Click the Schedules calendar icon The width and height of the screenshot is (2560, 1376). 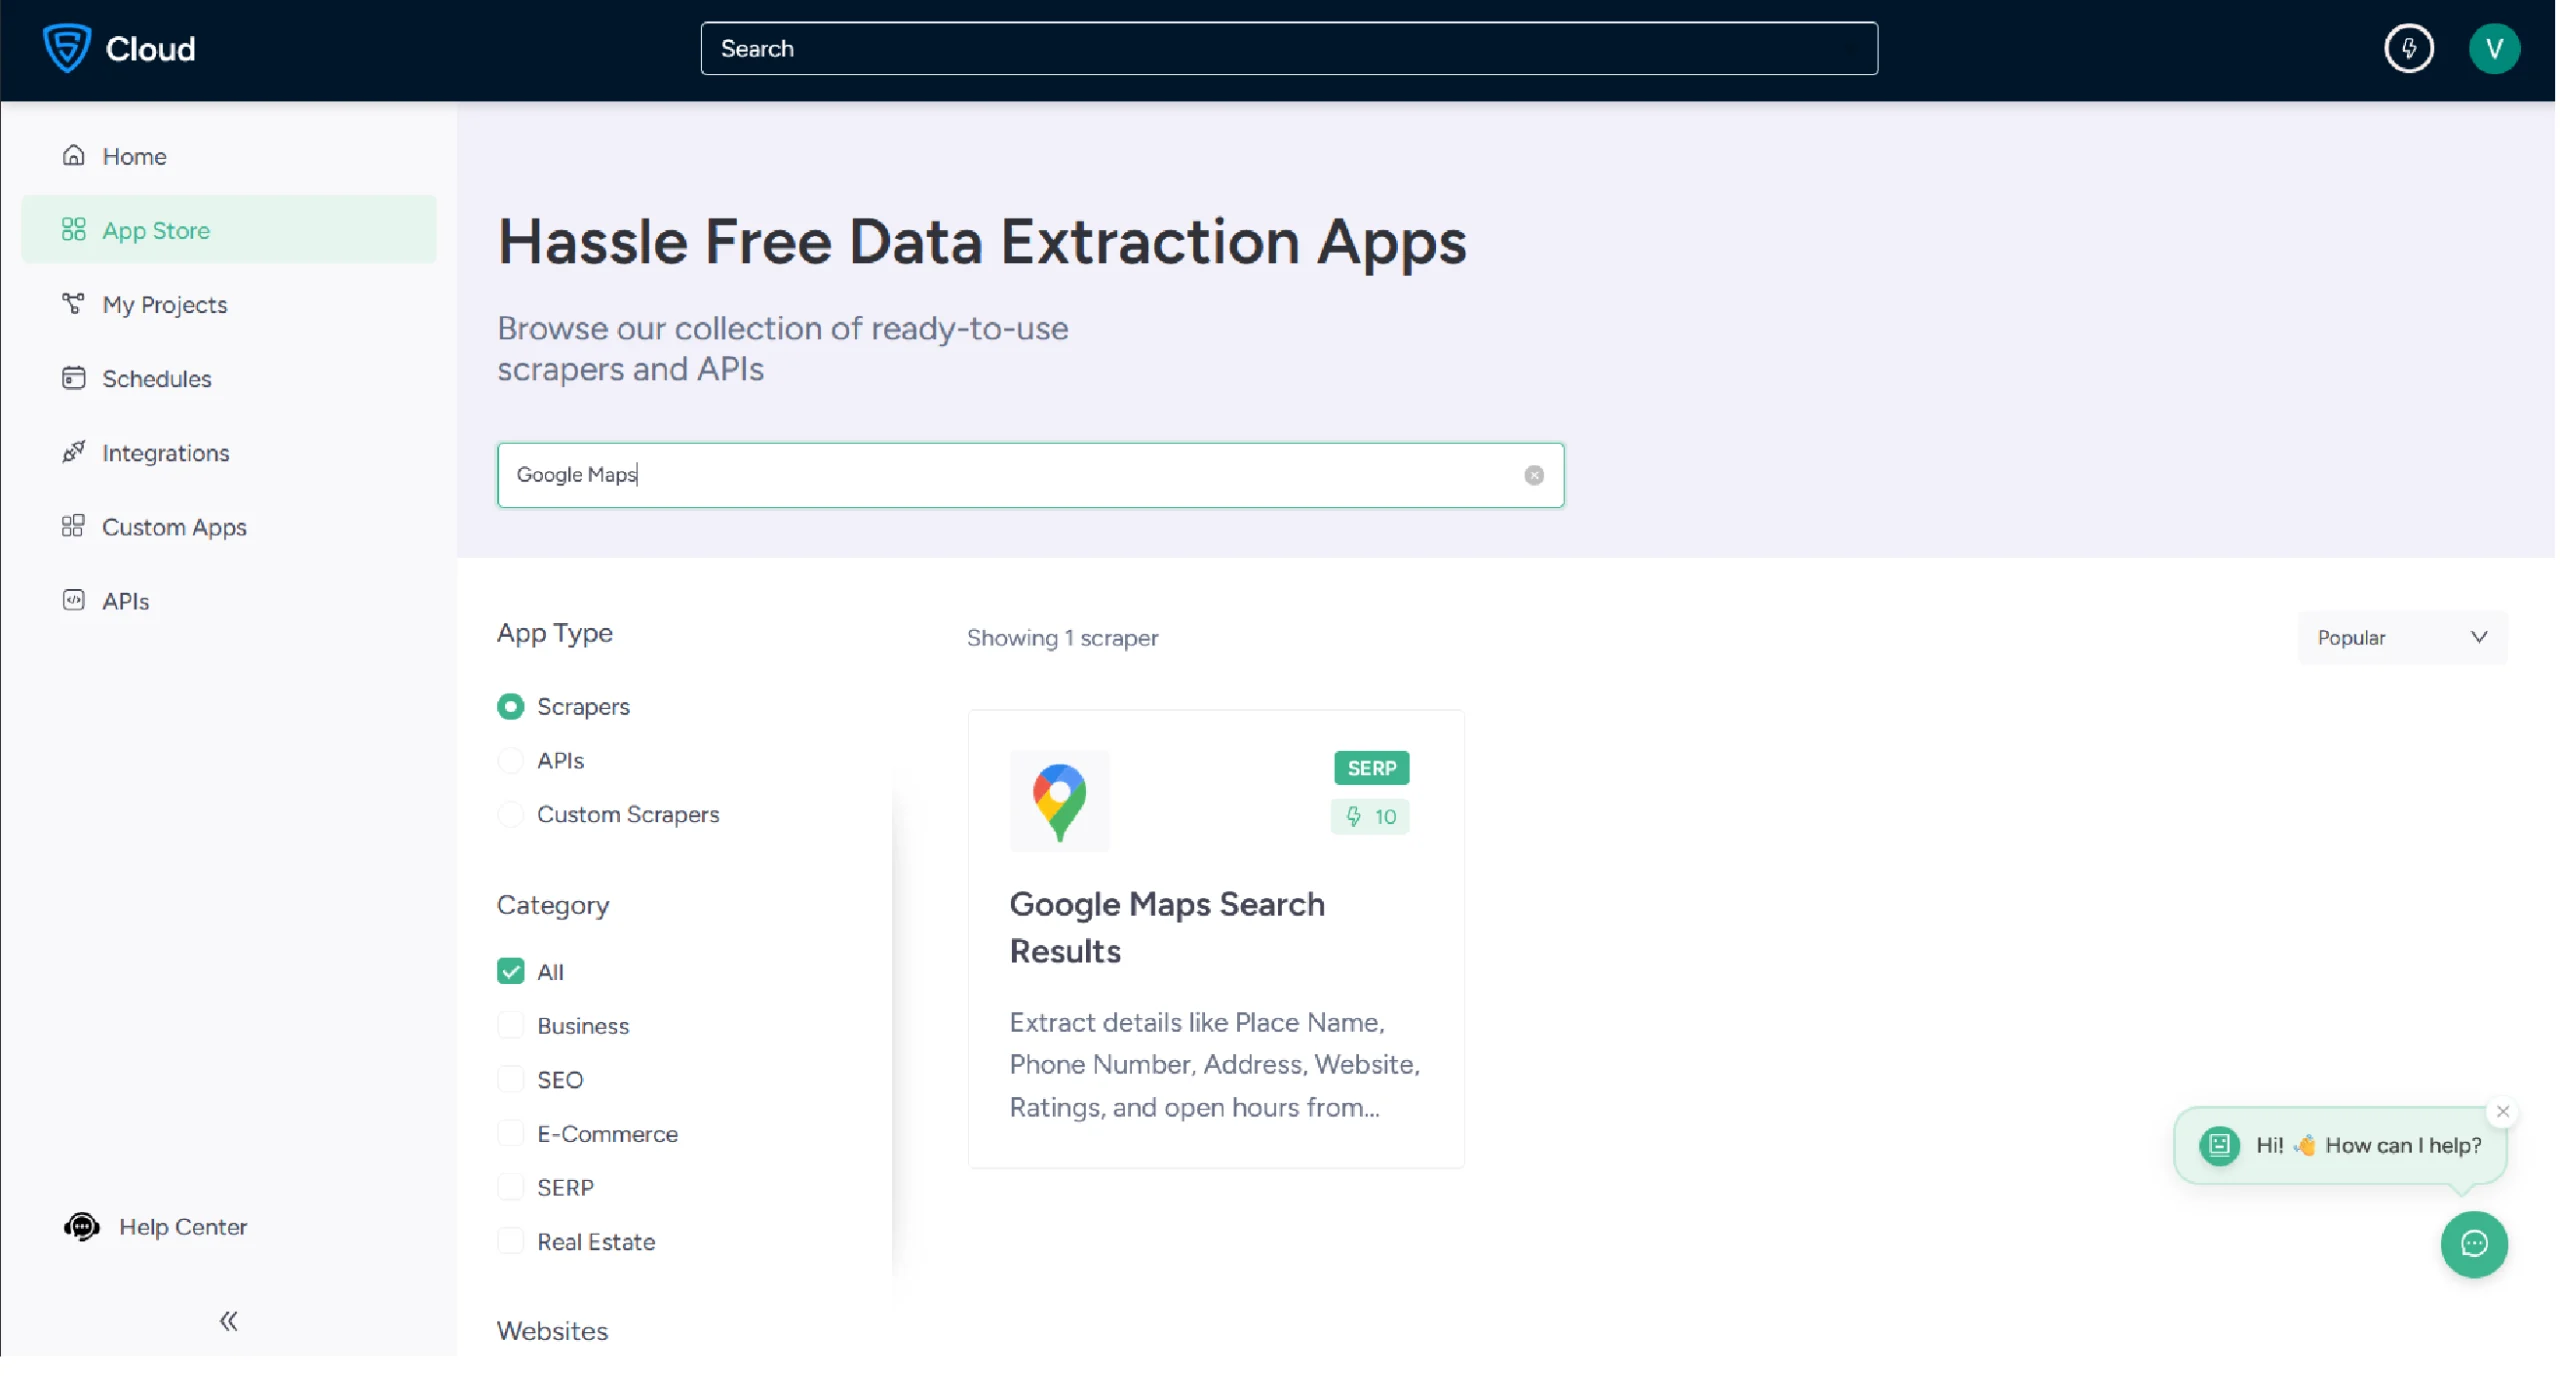point(73,378)
